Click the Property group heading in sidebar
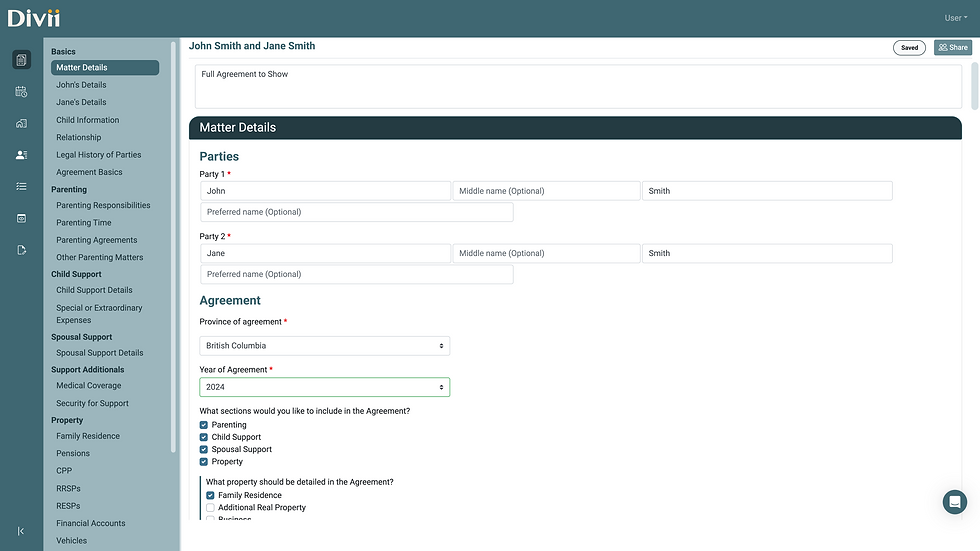The width and height of the screenshot is (980, 551). (x=67, y=420)
